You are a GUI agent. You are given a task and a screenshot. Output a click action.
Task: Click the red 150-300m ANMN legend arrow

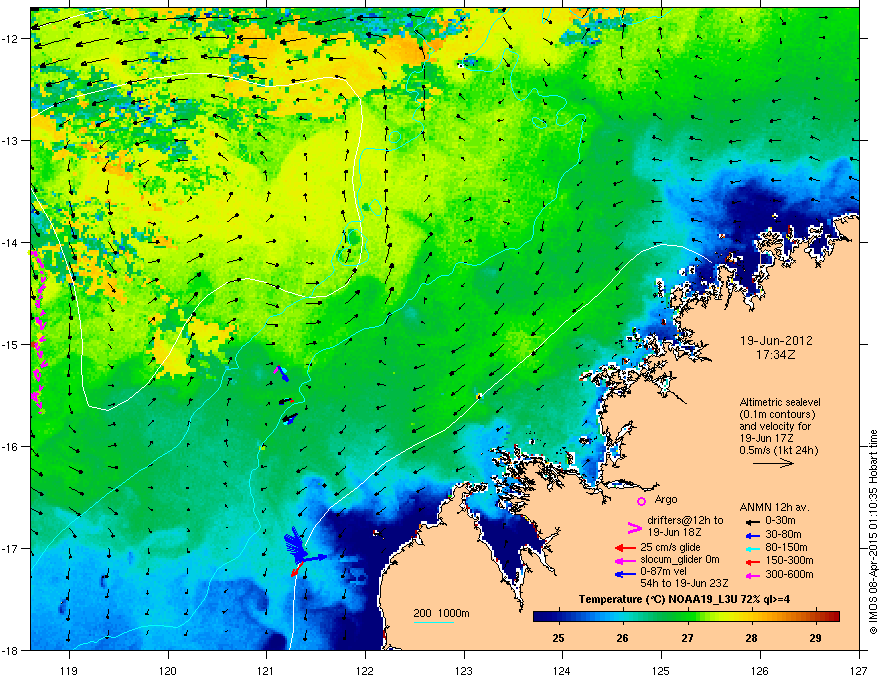(x=752, y=562)
